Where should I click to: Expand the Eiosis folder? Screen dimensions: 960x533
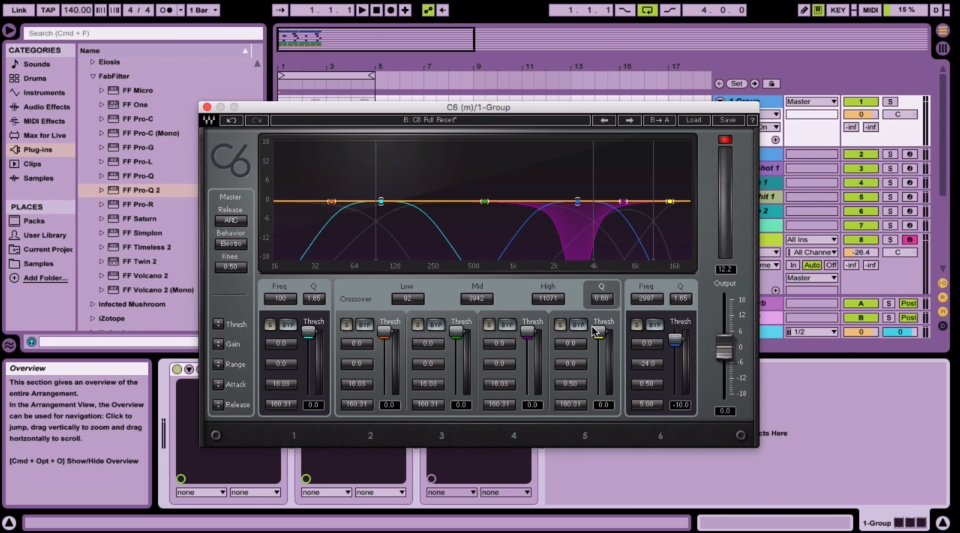pyautogui.click(x=93, y=62)
